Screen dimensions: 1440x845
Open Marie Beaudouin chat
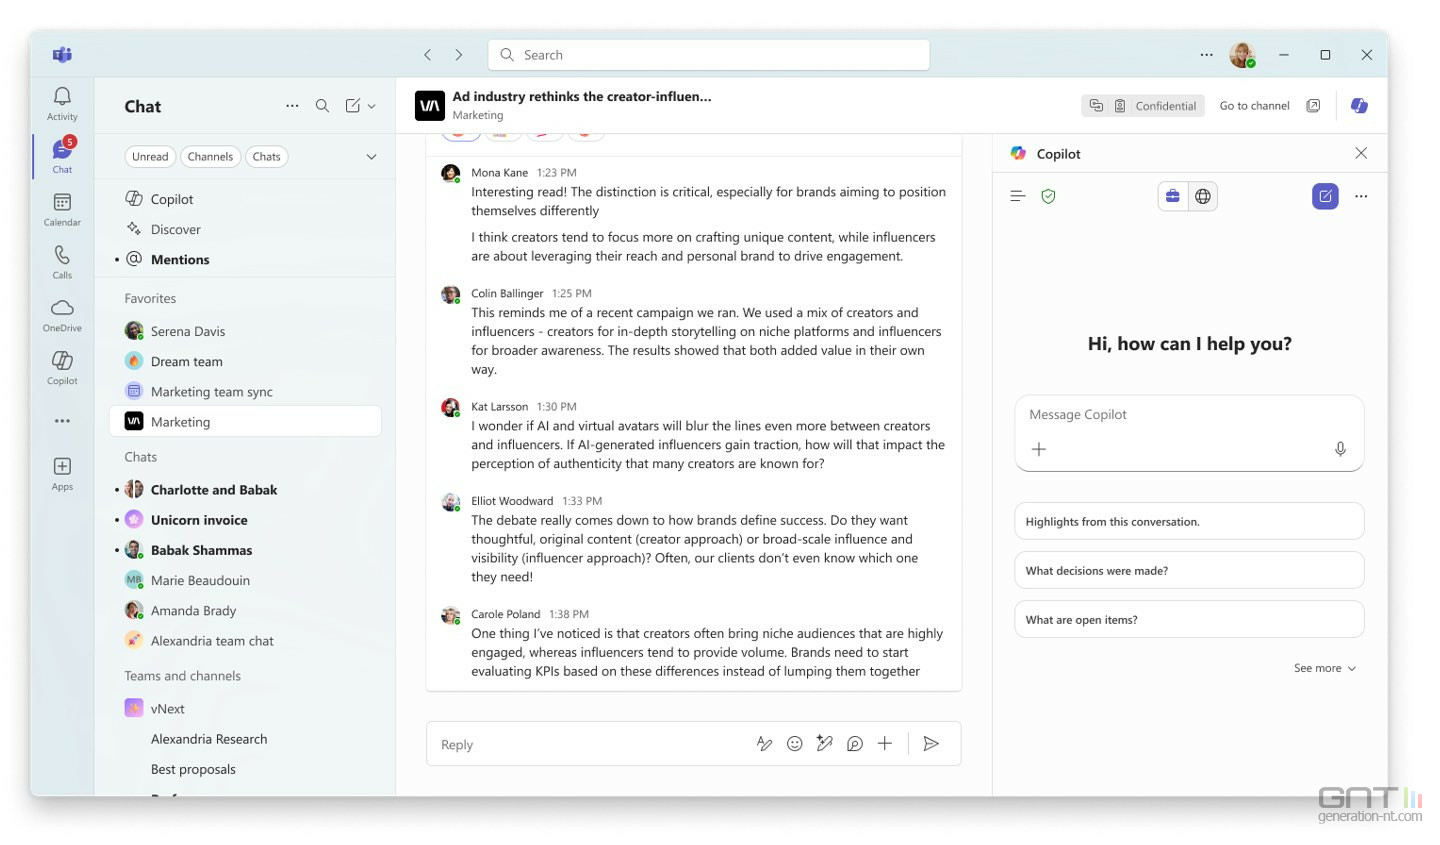[245, 580]
